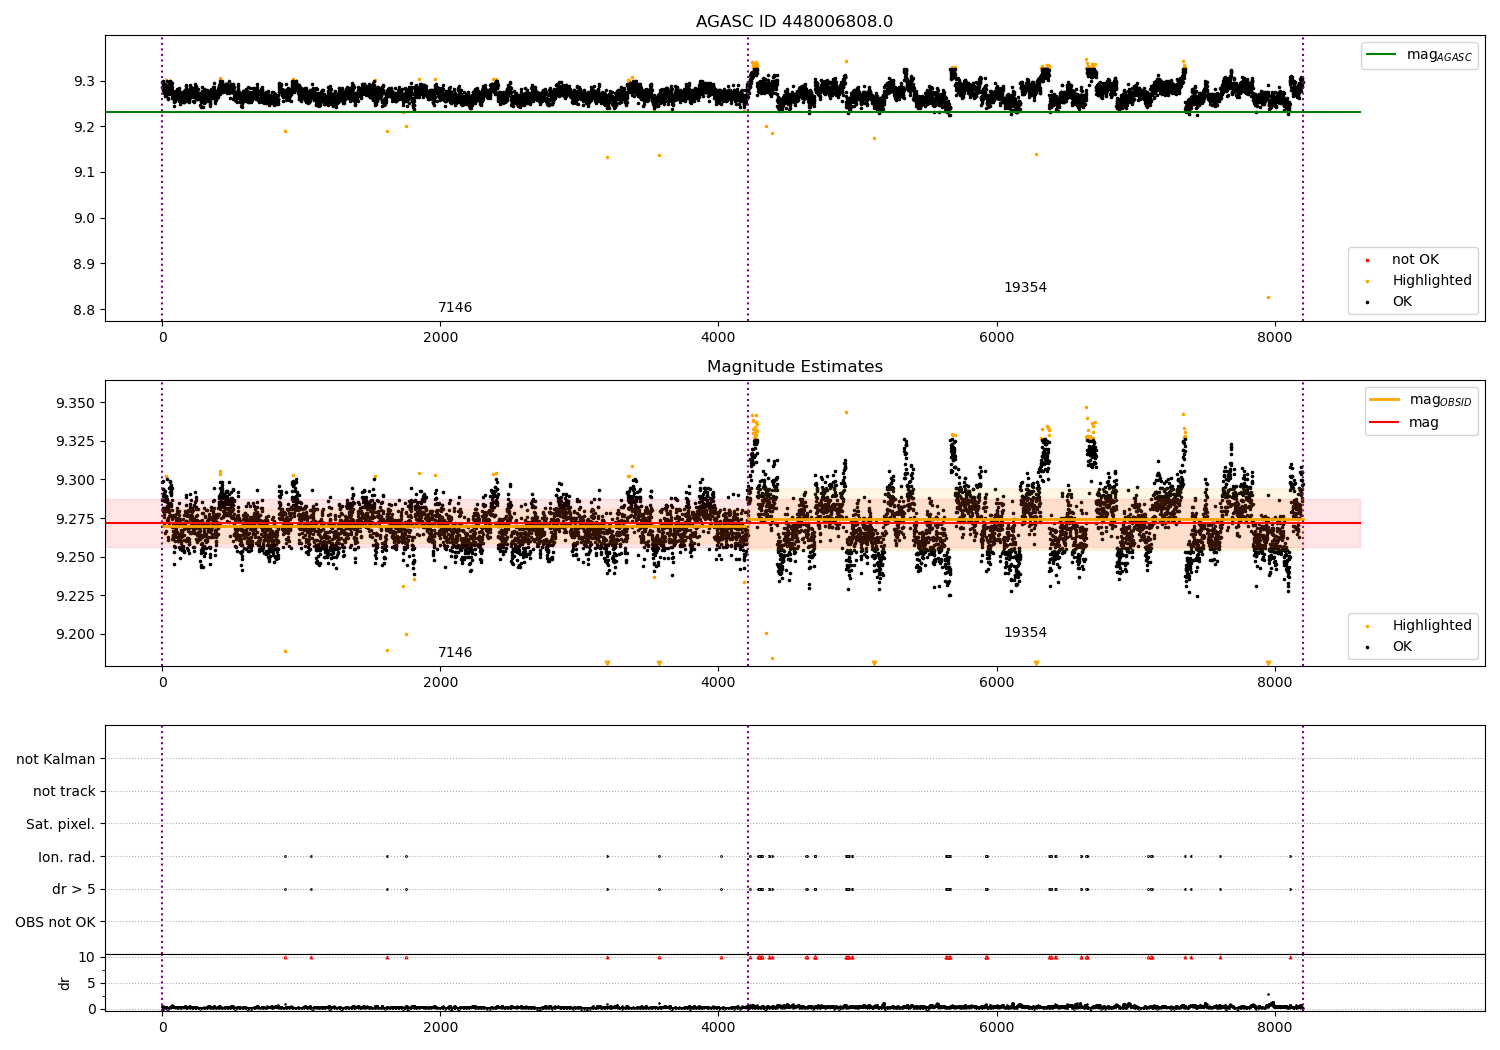
Task: Click the 'Ion. rad.' axis label
Action: tap(67, 857)
